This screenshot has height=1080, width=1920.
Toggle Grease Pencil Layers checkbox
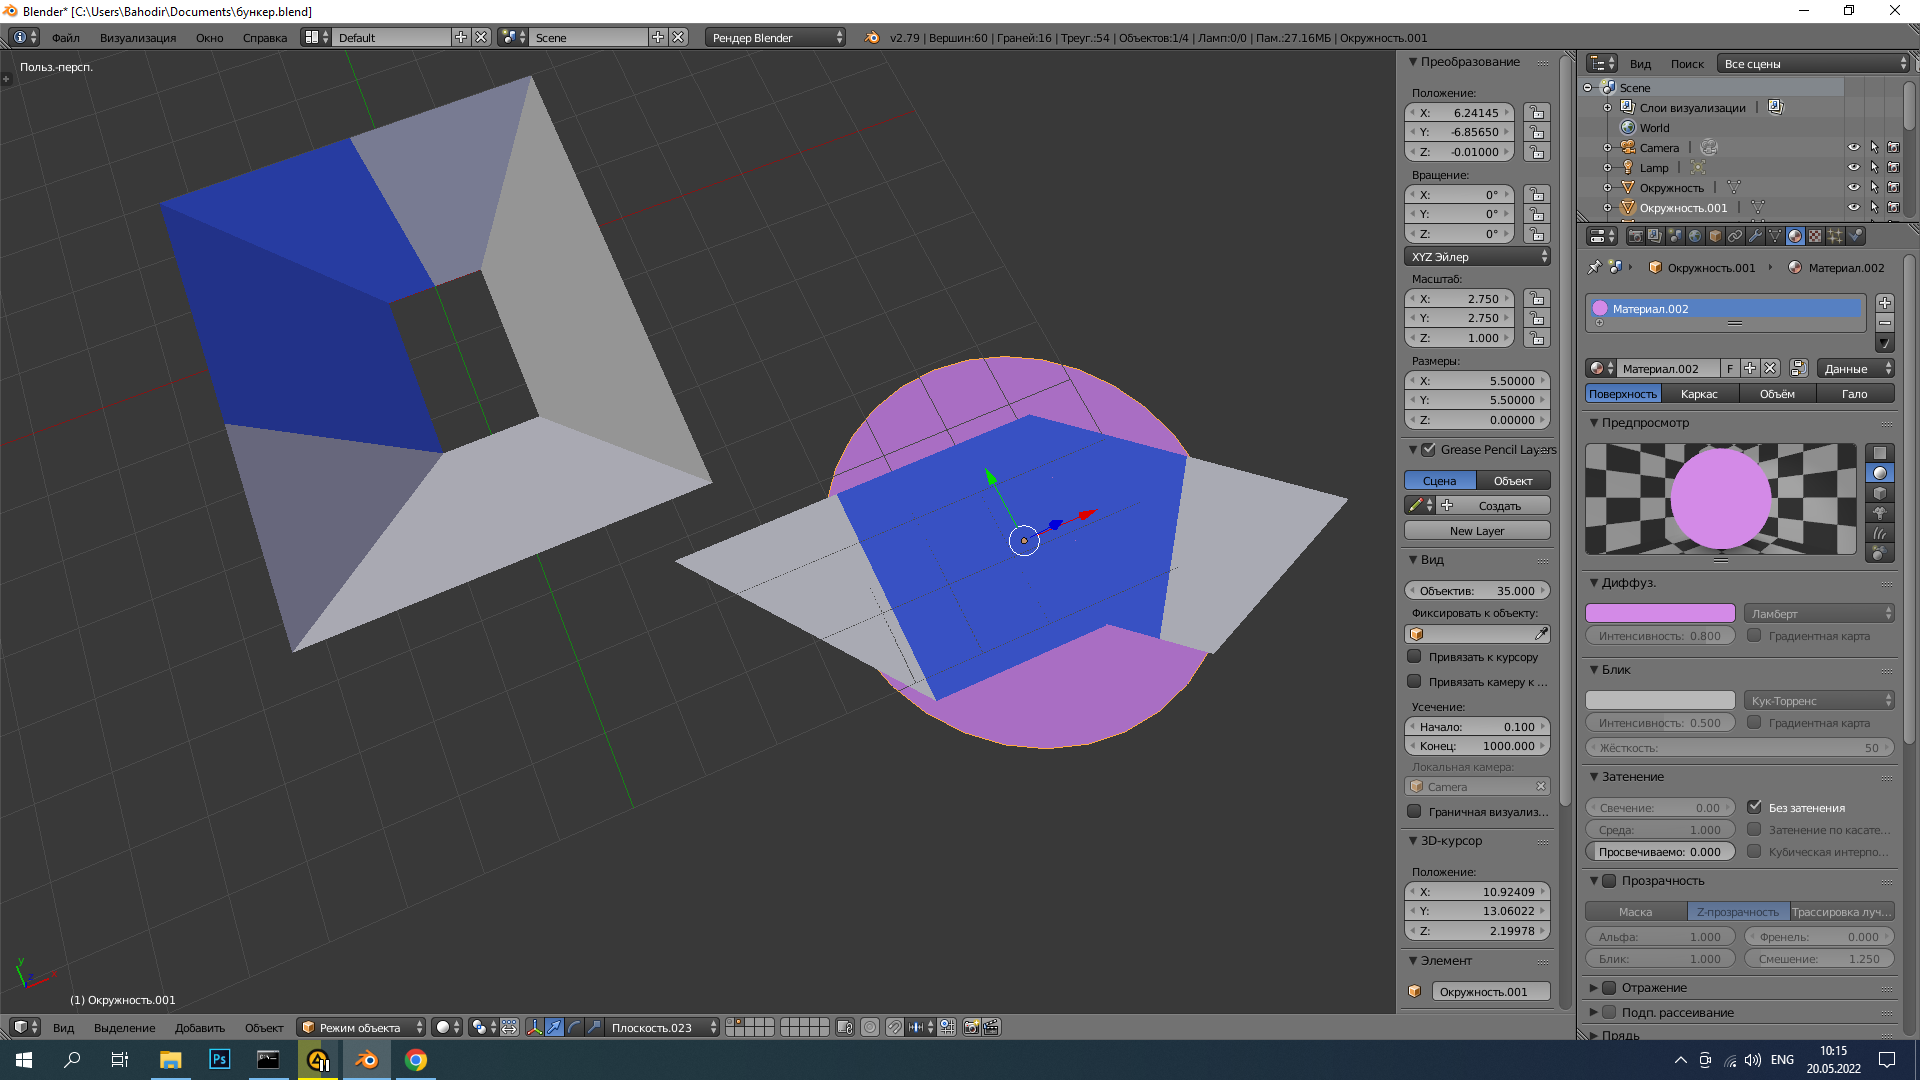click(1429, 449)
